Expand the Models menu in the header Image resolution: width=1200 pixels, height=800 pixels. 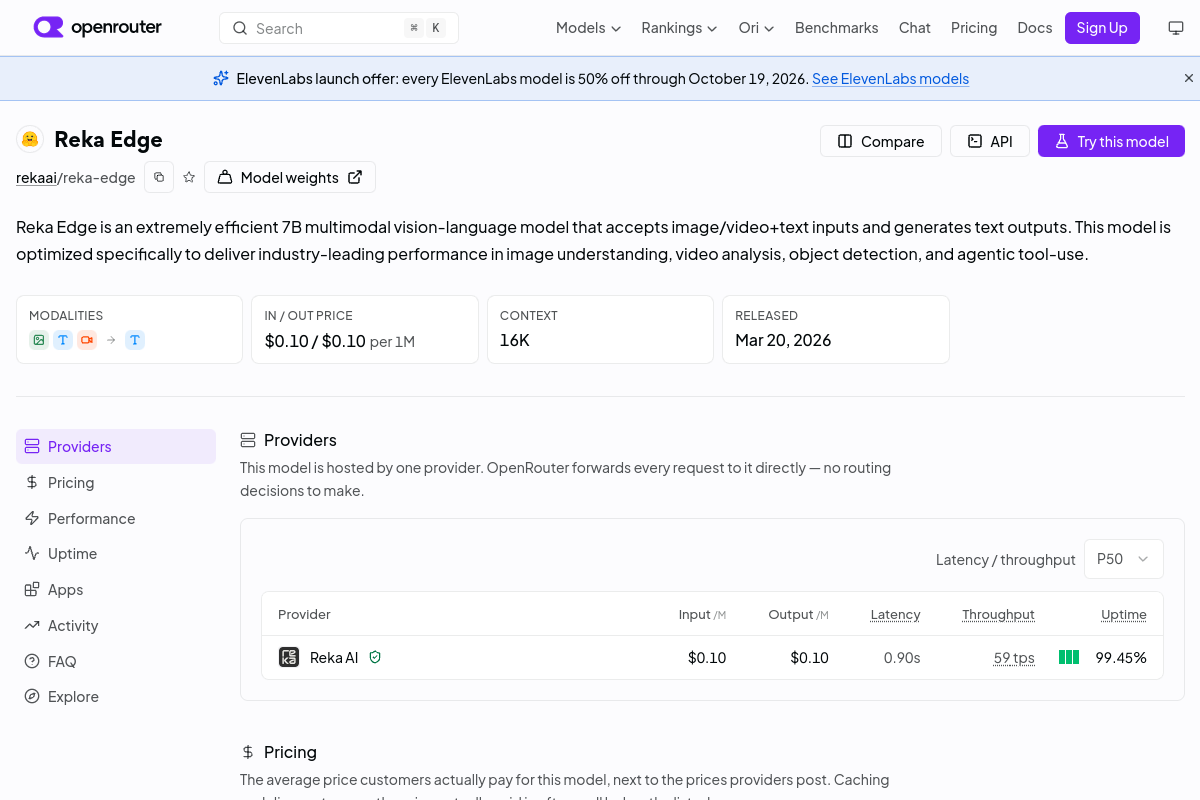[x=588, y=28]
